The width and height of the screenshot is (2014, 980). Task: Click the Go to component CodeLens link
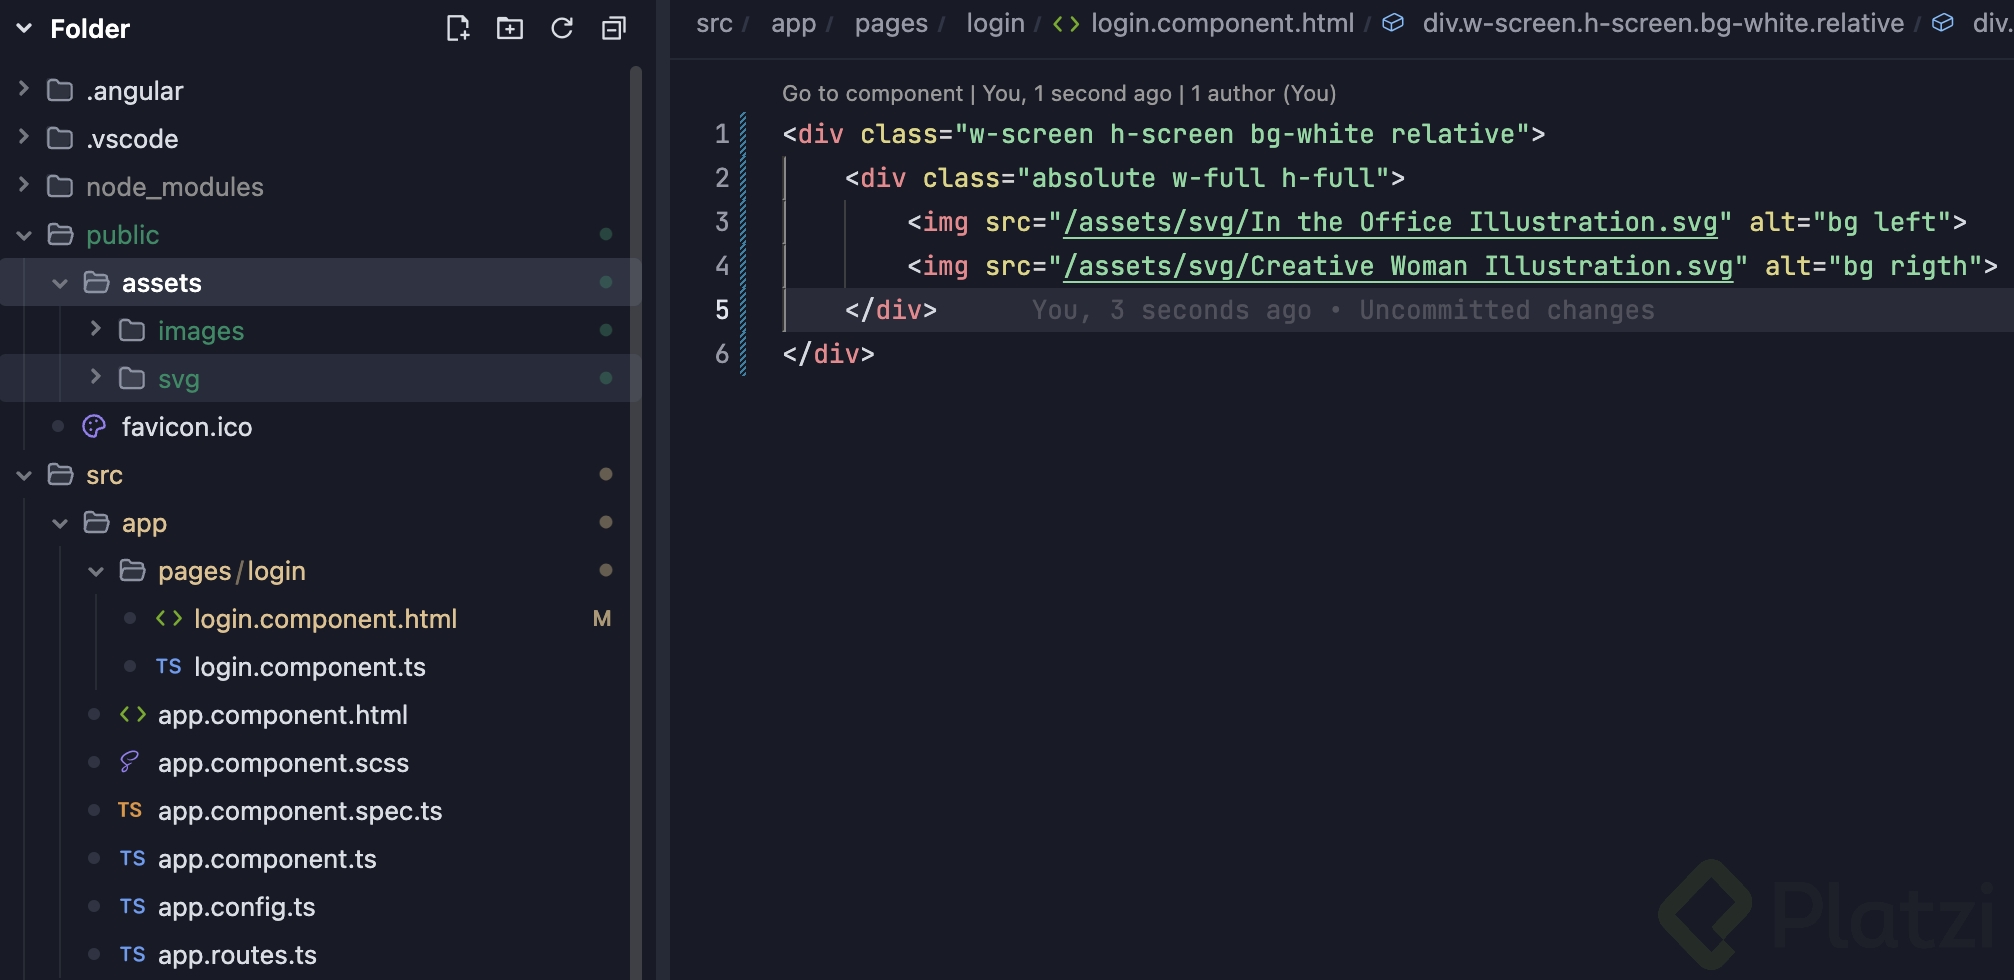(872, 93)
